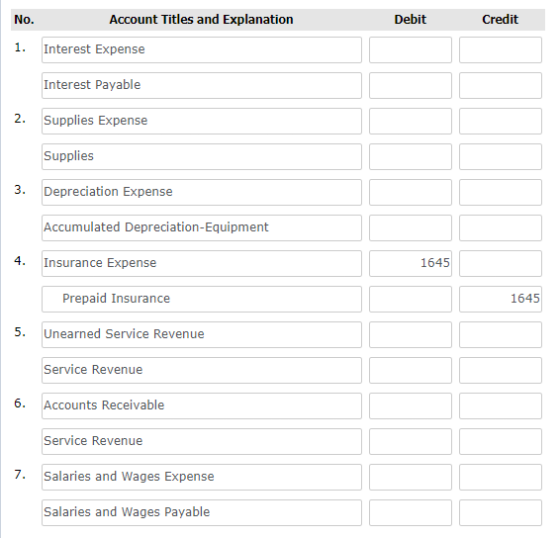560x538 pixels.
Task: Click debit box for Service Revenue in entry 6
Action: (410, 441)
